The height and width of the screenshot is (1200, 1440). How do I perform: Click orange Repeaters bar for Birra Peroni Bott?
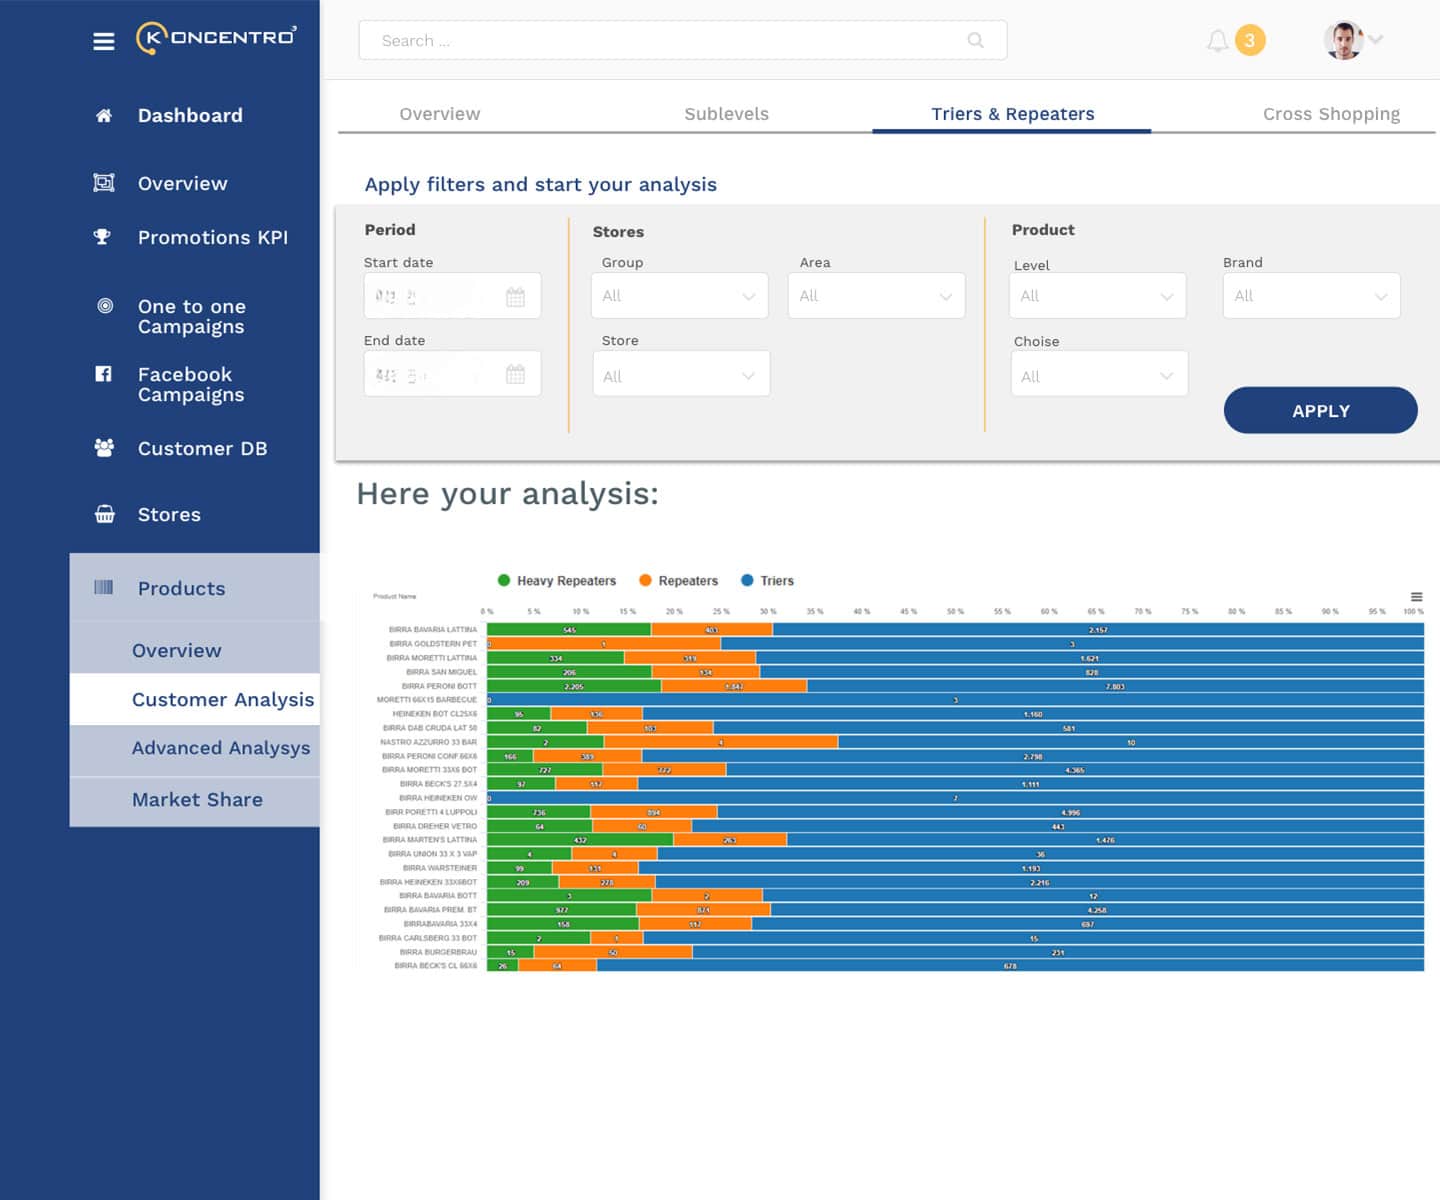coord(734,686)
